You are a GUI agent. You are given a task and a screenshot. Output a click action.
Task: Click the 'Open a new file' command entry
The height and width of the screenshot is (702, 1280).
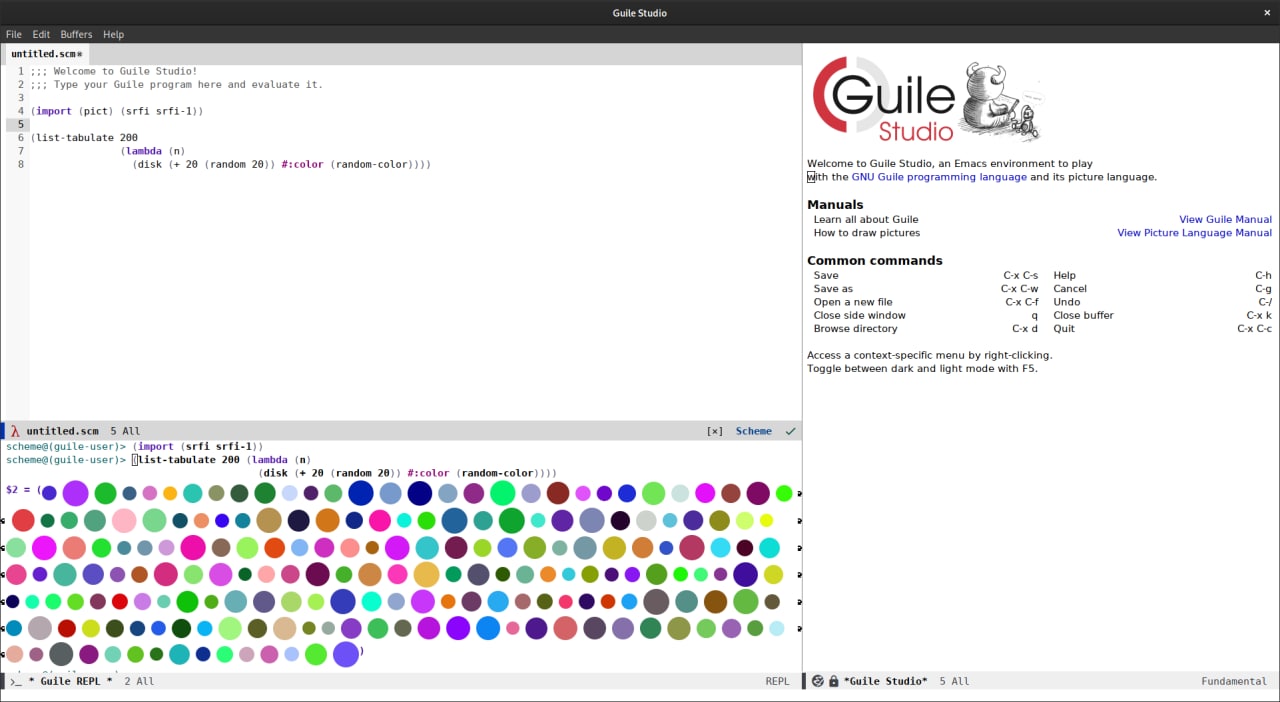coord(853,302)
